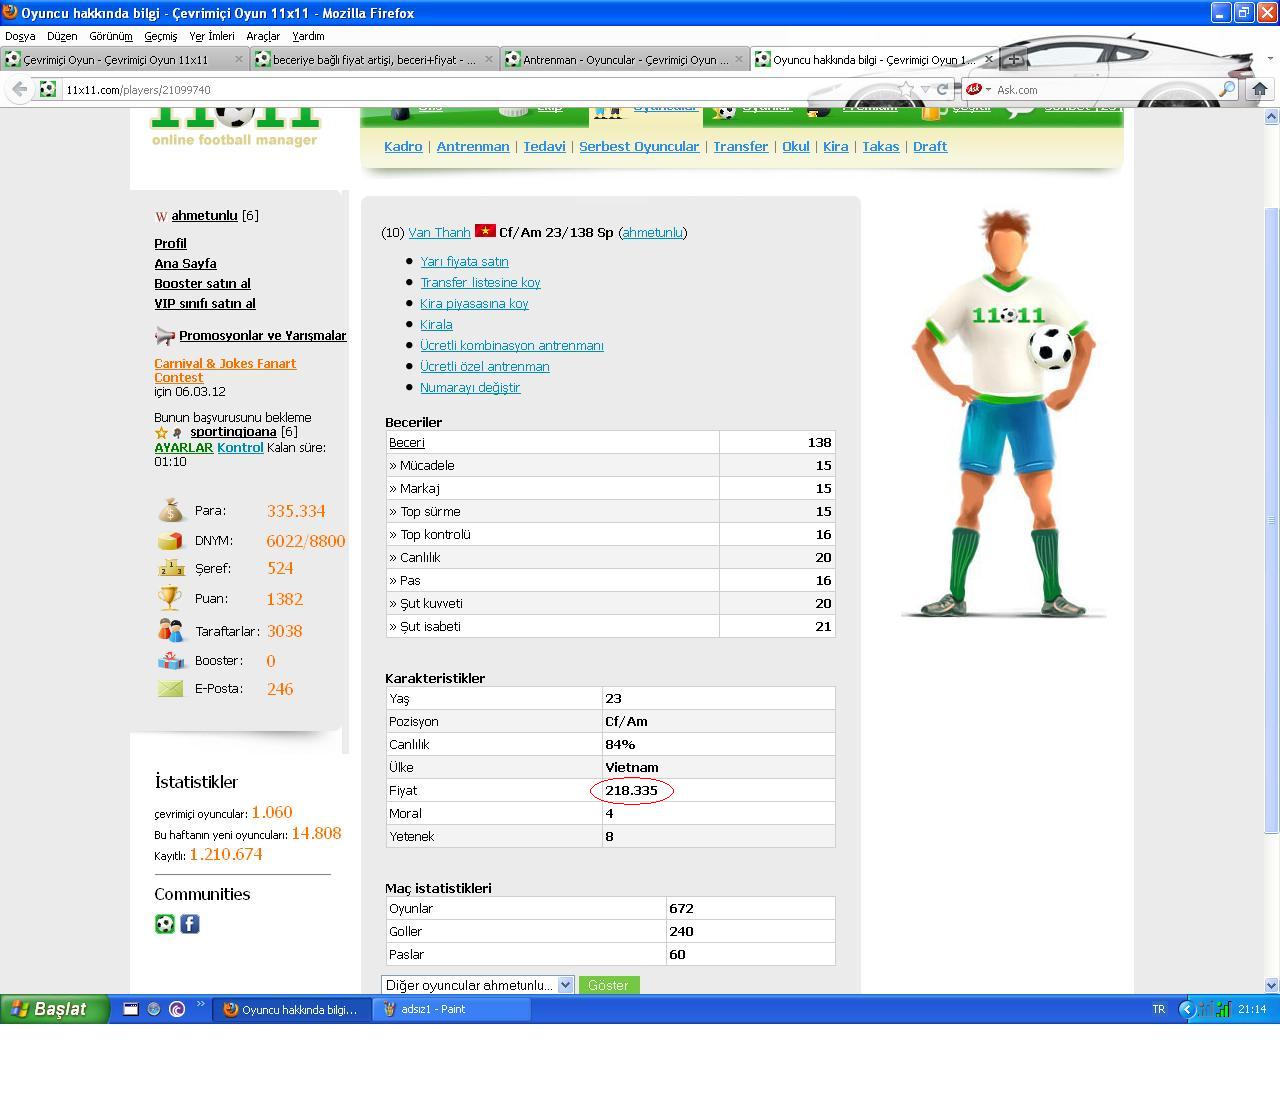Click the URL address bar field
Image resolution: width=1280 pixels, height=1108 pixels.
pyautogui.click(x=470, y=89)
